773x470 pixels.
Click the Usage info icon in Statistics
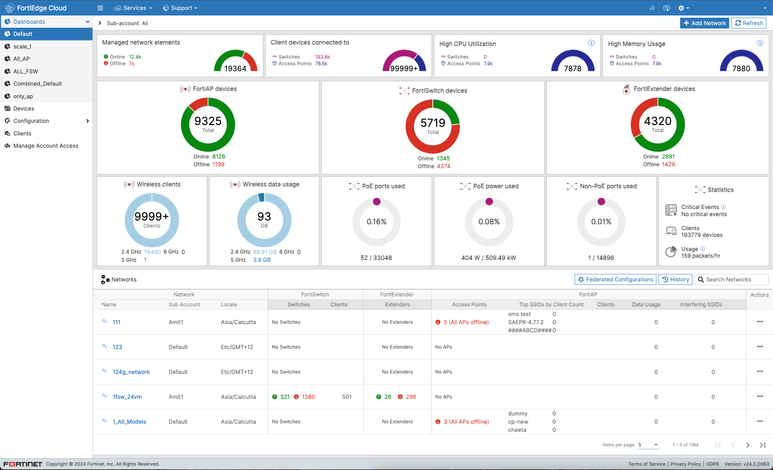[x=703, y=248]
